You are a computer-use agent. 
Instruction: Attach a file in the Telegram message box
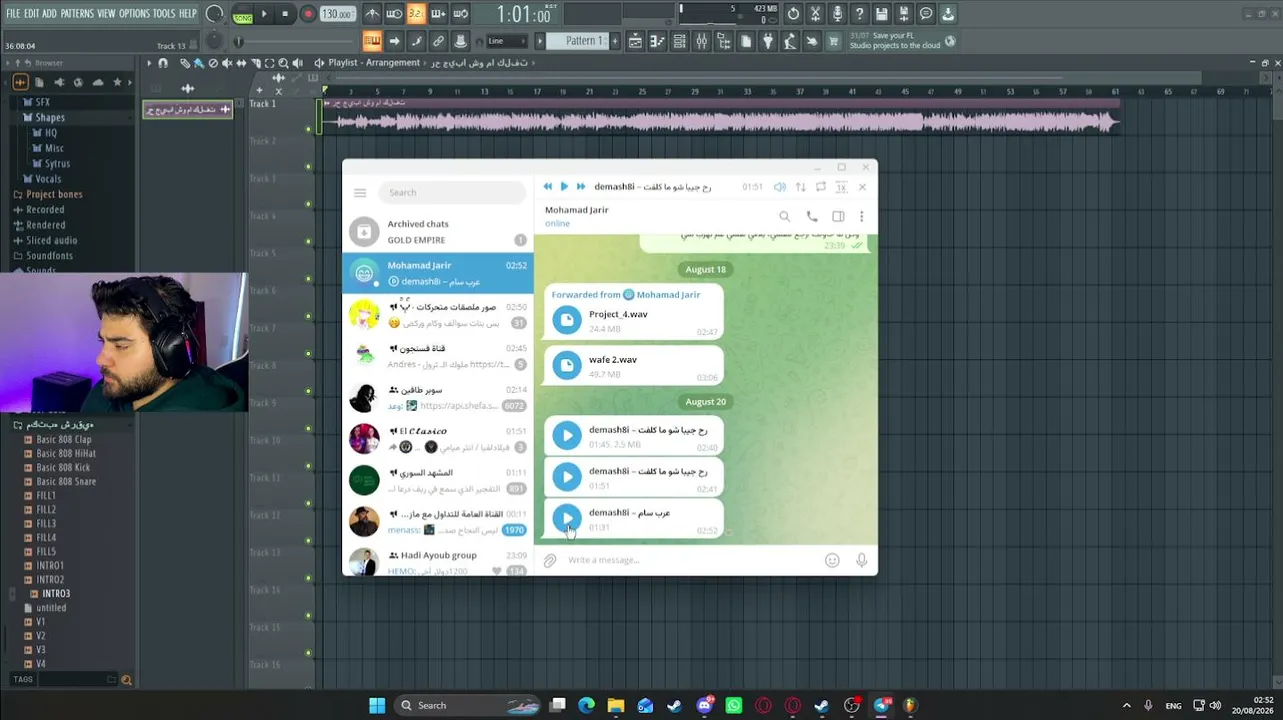click(550, 561)
